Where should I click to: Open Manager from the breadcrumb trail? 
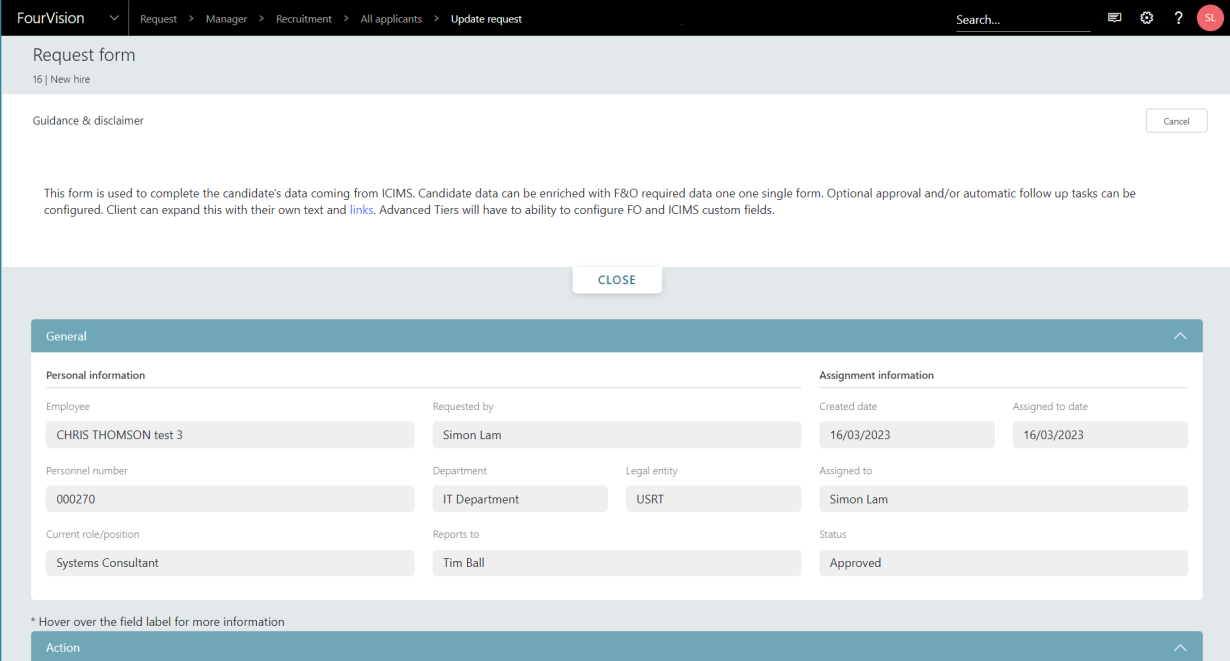pos(226,18)
